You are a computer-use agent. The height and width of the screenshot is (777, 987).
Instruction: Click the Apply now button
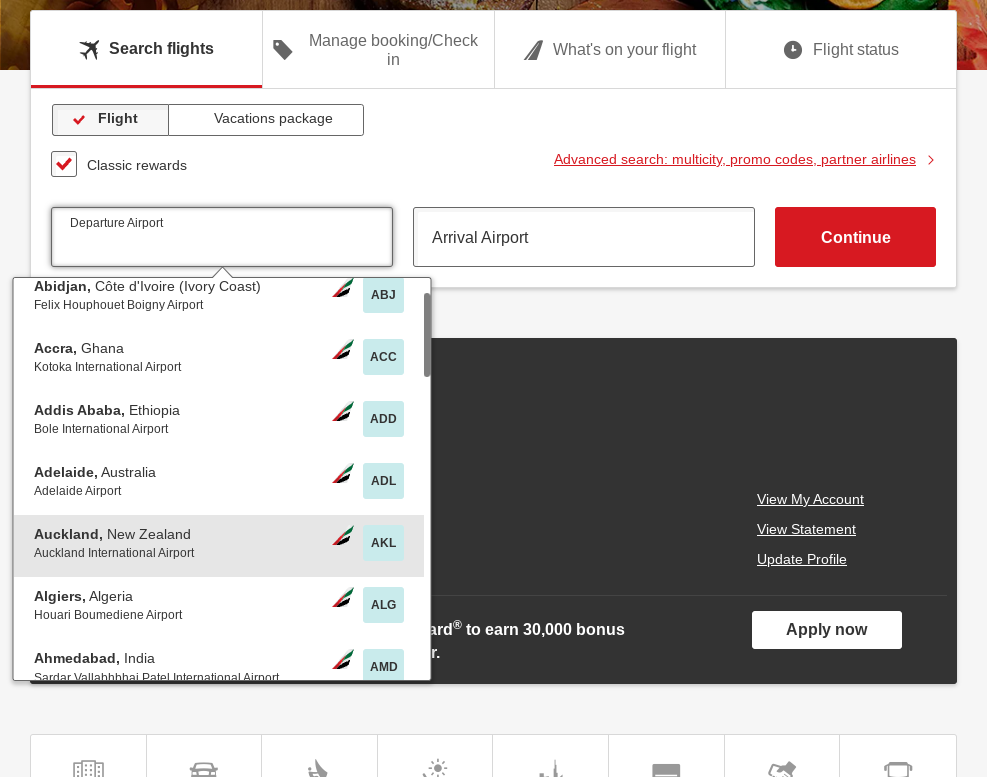pos(826,630)
